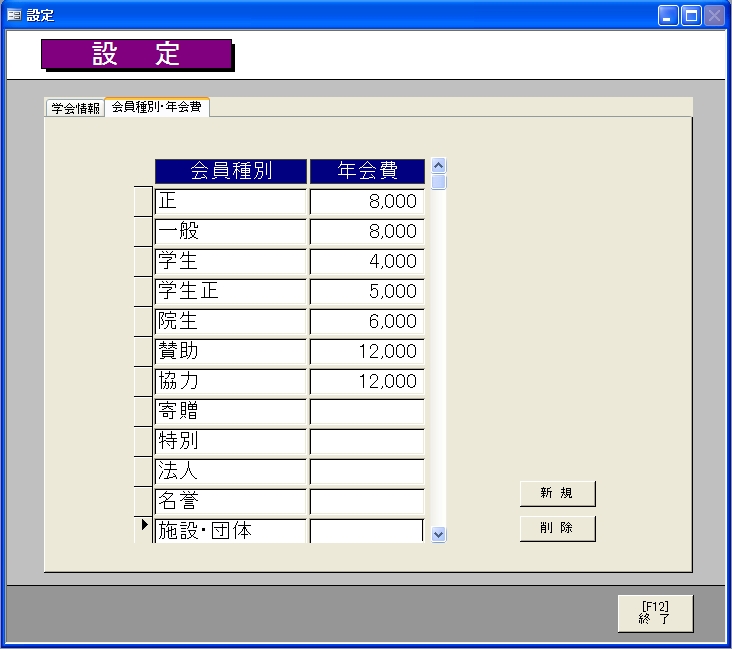The image size is (732, 649).
Task: Maximize the 設定 window
Action: point(691,16)
